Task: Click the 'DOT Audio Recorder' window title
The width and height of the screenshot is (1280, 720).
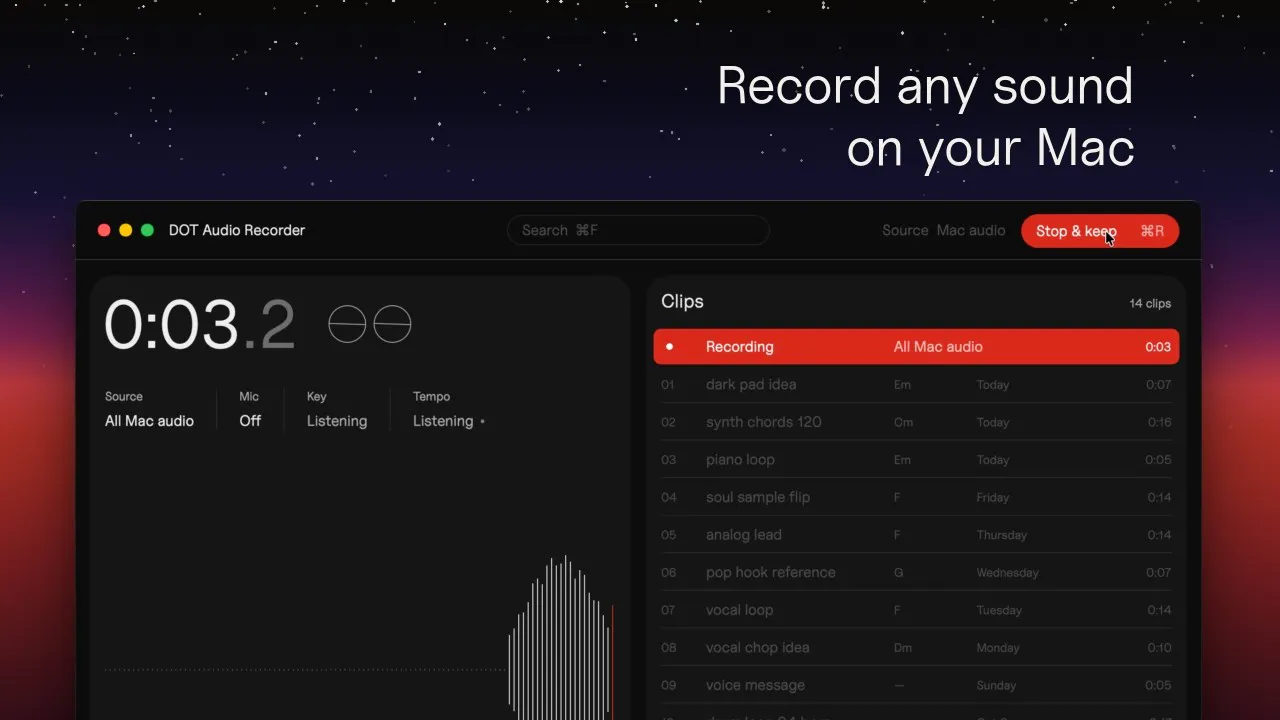Action: point(237,230)
